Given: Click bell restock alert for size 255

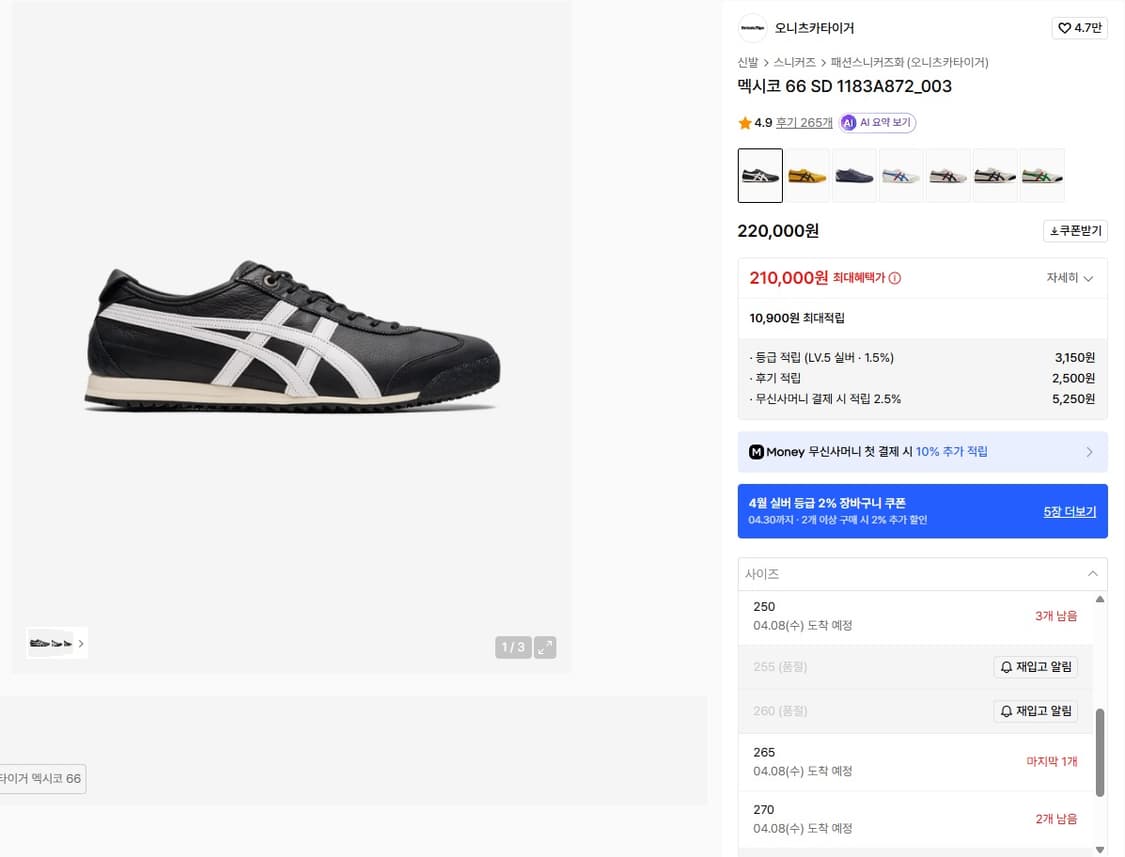Looking at the screenshot, I should coord(1035,667).
